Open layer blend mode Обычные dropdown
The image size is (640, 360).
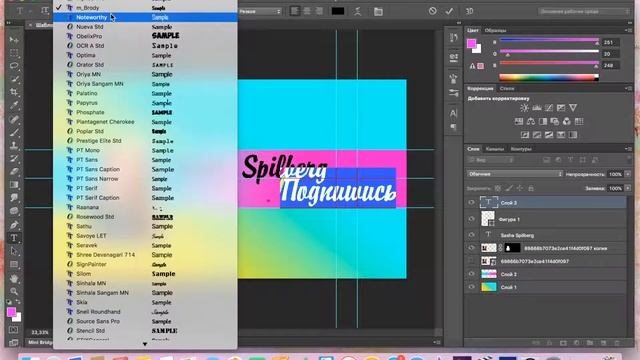tap(514, 174)
